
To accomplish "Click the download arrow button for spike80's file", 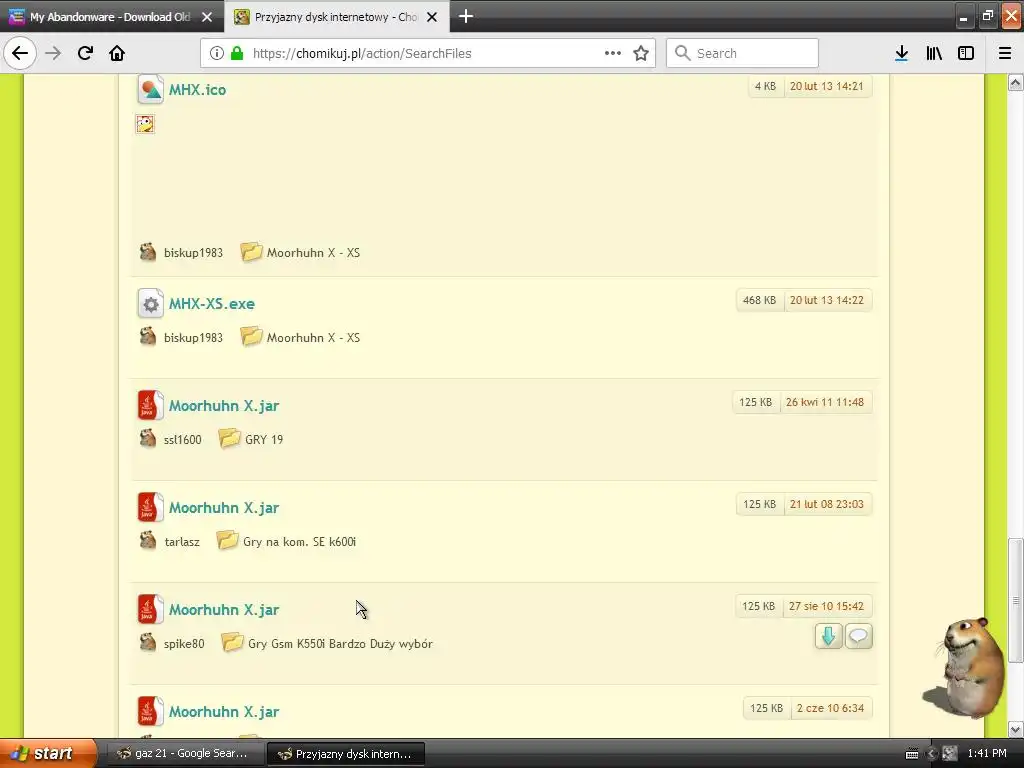I will point(829,636).
